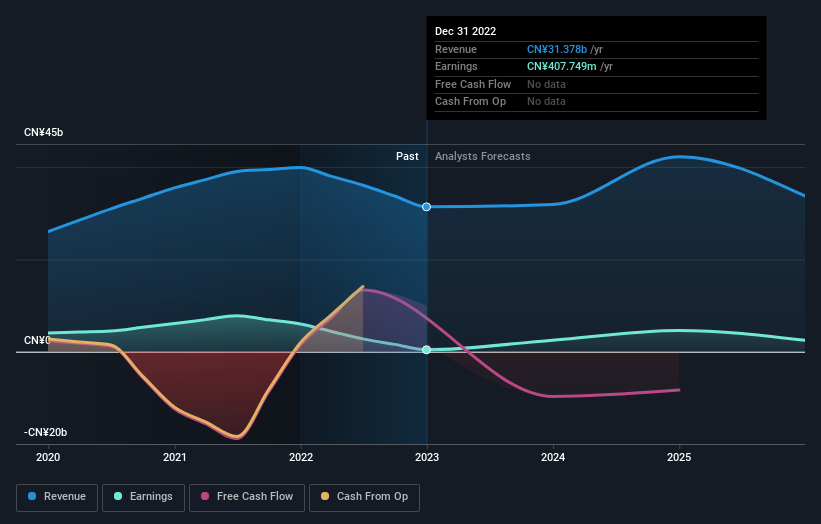Screen dimensions: 821x524
Task: Click the teal Earnings legend dot
Action: click(118, 496)
